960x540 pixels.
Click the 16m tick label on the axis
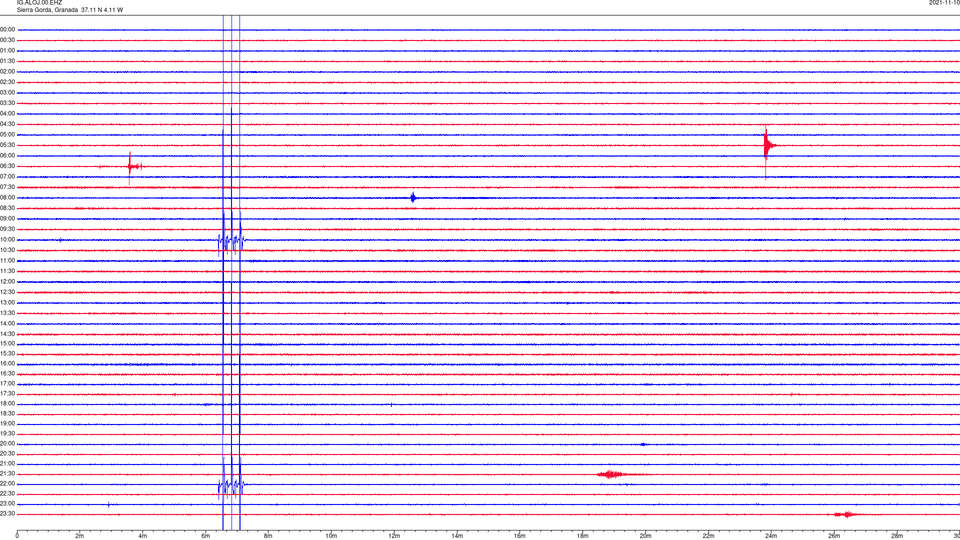pyautogui.click(x=520, y=536)
